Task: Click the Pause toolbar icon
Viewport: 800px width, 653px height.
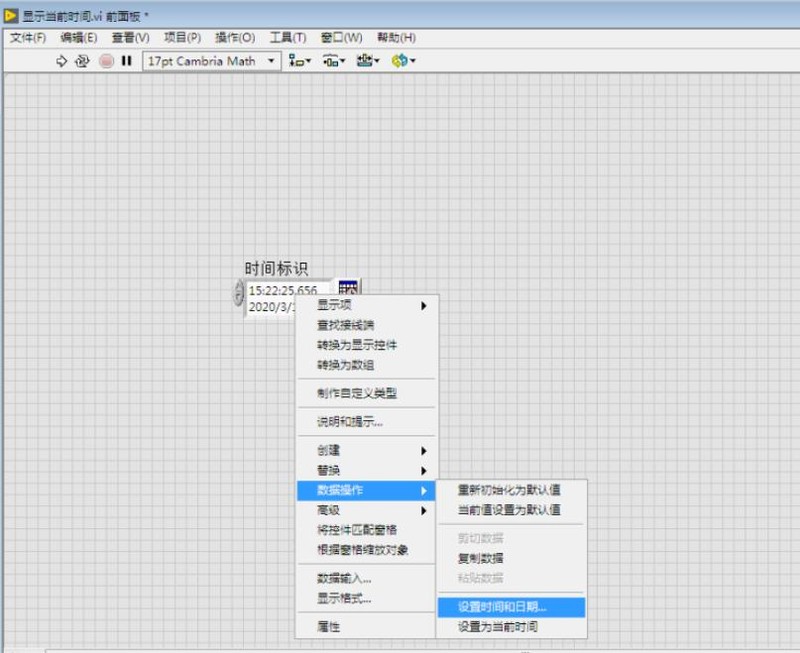Action: pyautogui.click(x=127, y=61)
